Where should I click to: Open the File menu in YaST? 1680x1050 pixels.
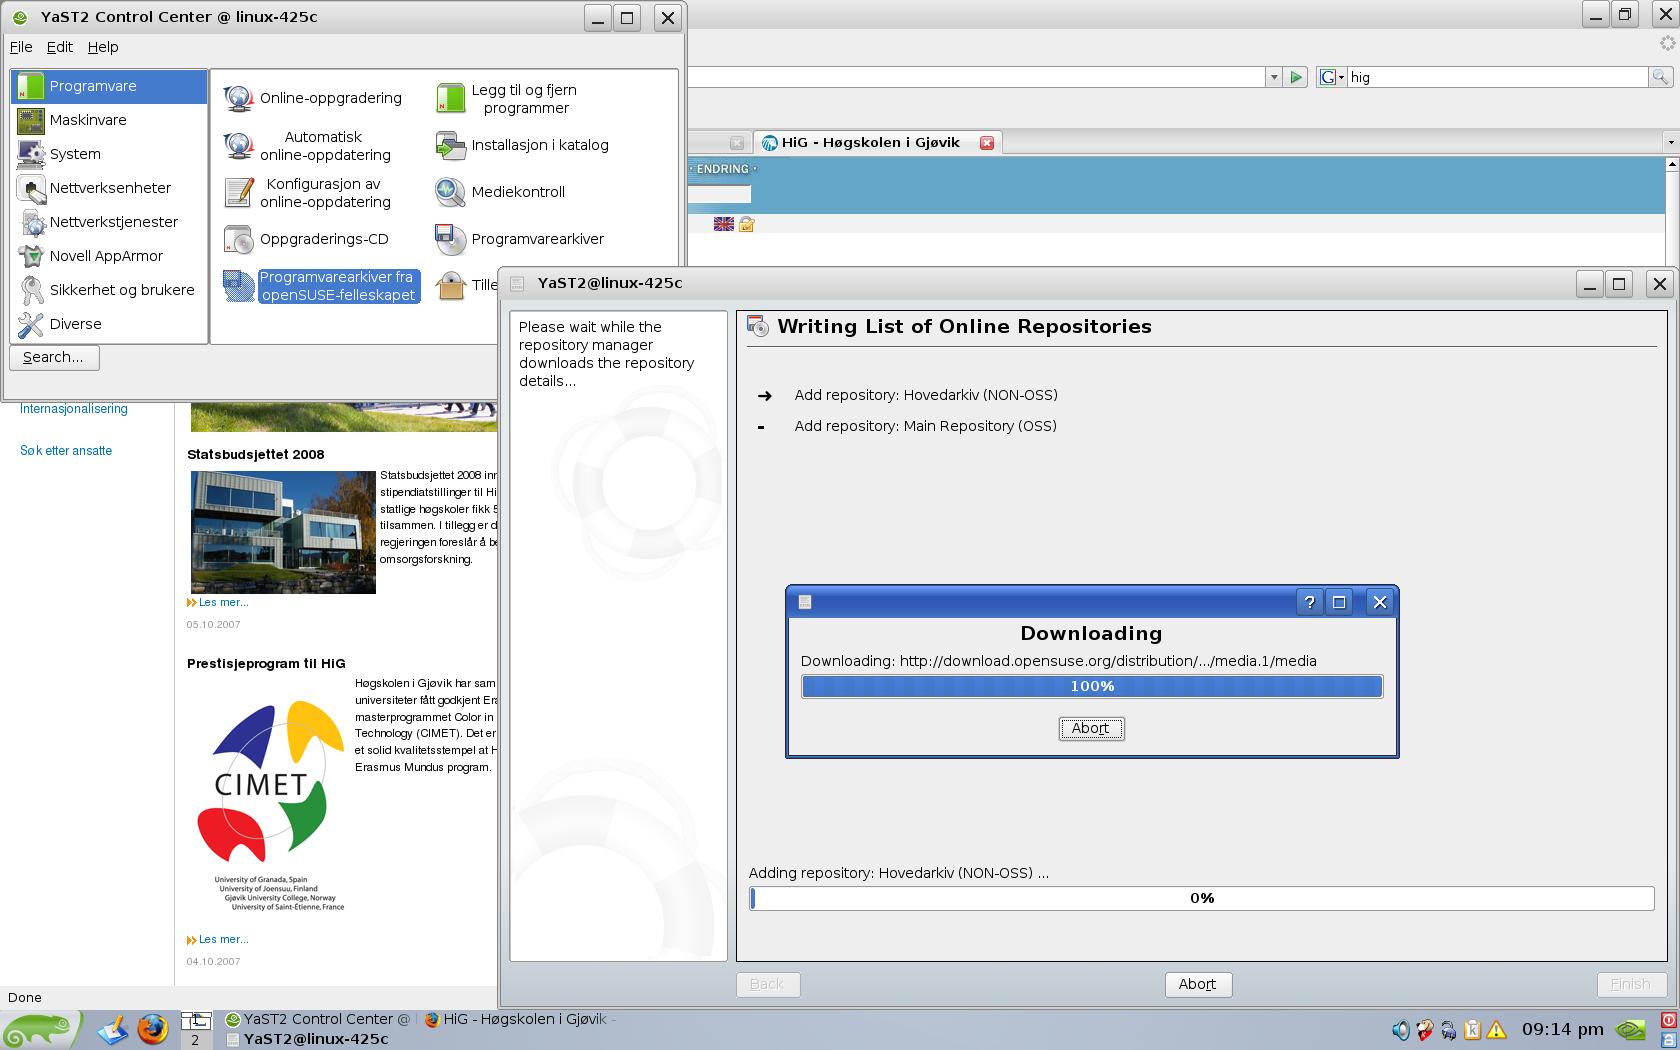pyautogui.click(x=21, y=47)
